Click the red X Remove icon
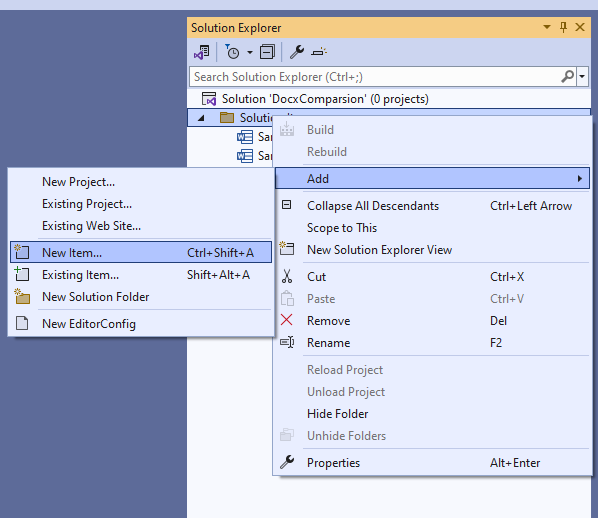Image resolution: width=598 pixels, height=518 pixels. (x=286, y=320)
